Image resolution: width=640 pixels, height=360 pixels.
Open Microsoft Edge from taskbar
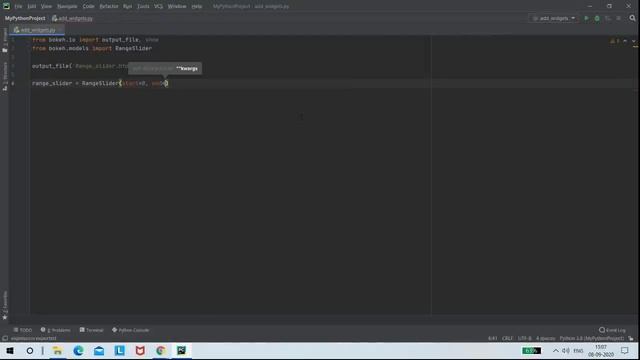78,351
